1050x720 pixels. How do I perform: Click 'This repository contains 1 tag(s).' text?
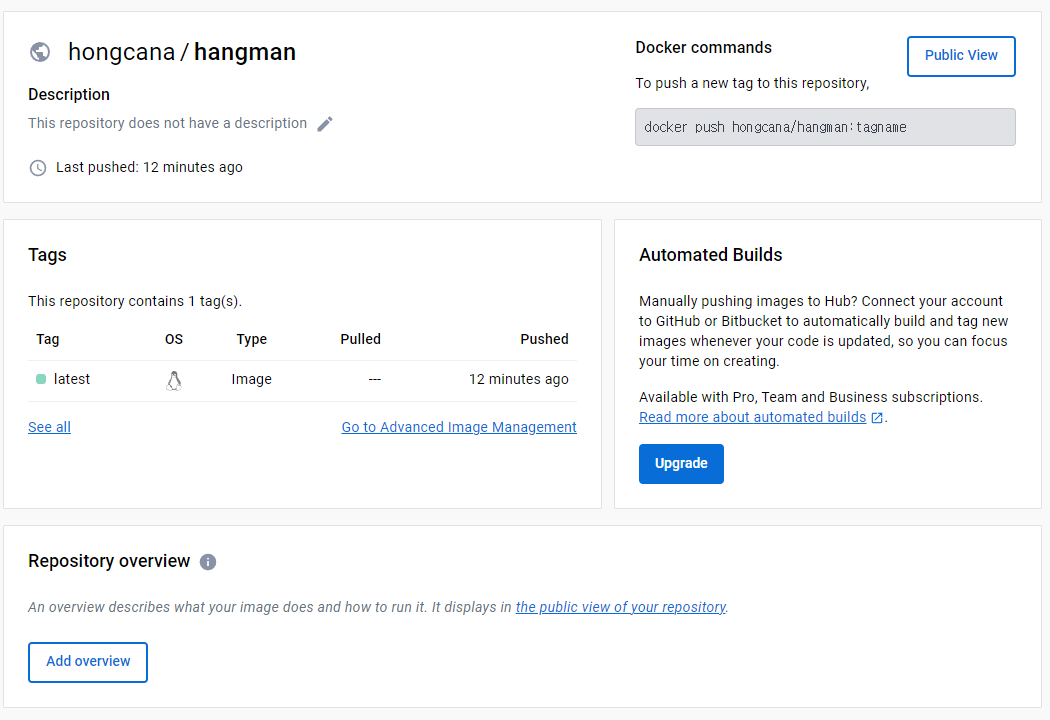(x=135, y=301)
